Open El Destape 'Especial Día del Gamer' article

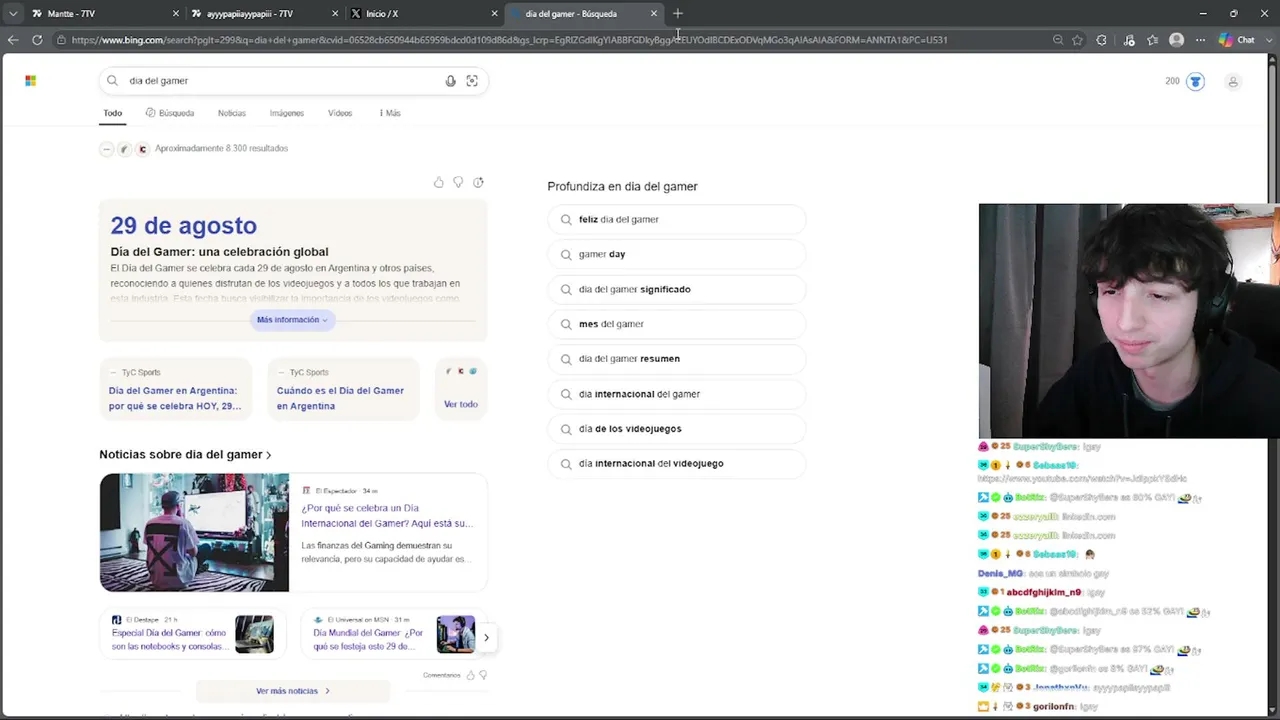coord(190,635)
